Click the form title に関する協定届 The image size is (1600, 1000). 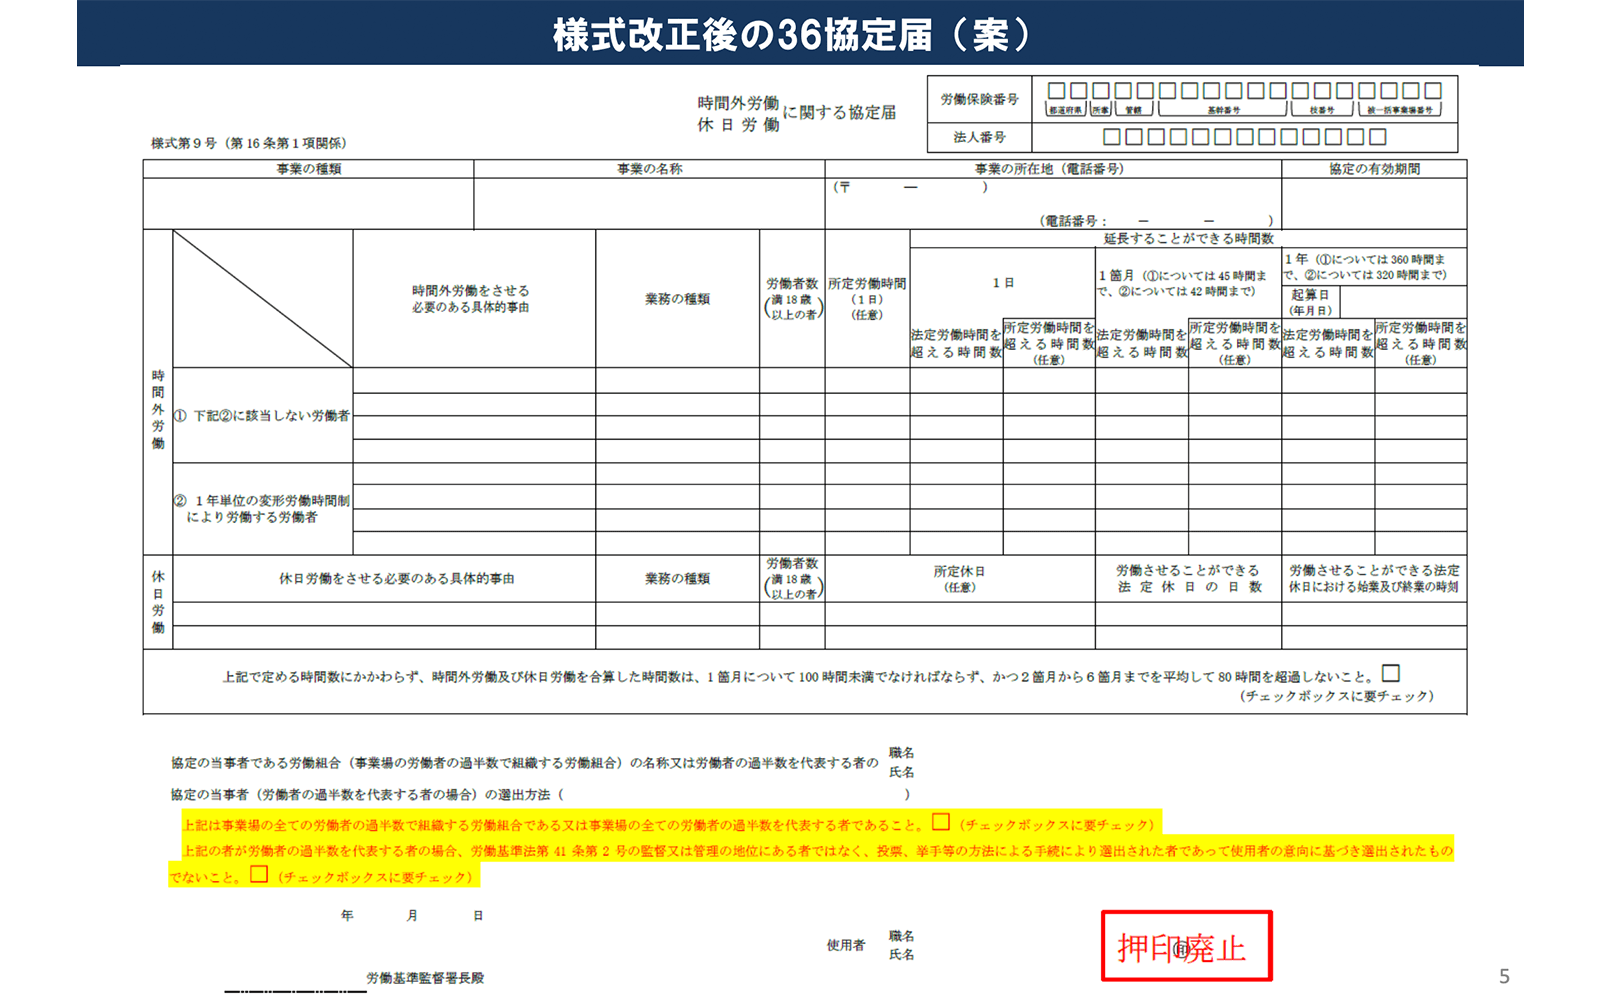coord(839,112)
